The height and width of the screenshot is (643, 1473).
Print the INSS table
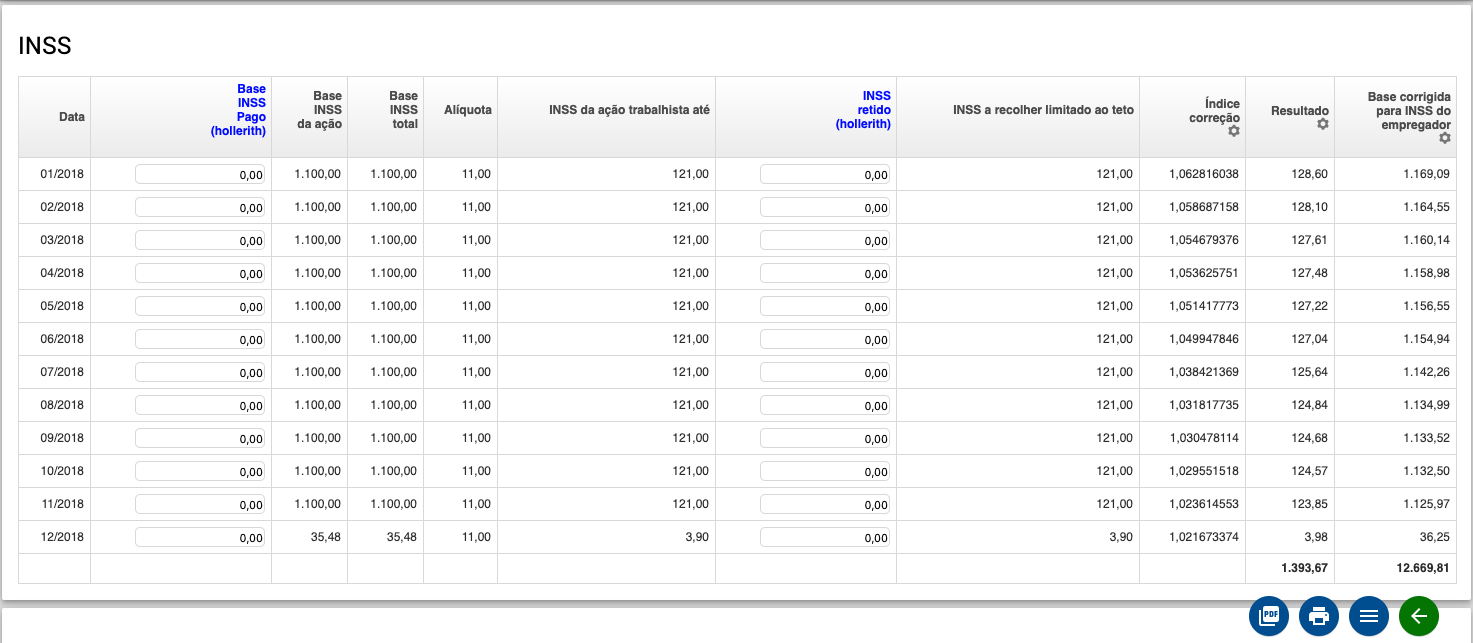click(1319, 616)
